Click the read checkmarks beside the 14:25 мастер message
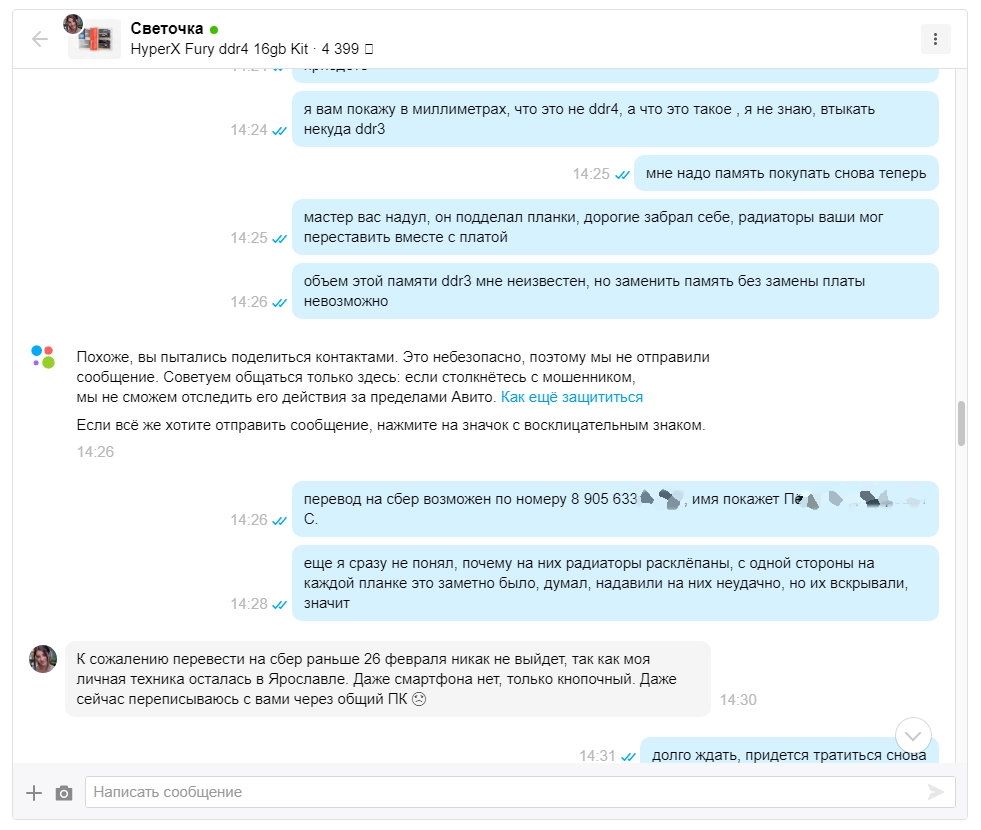The image size is (981, 830). tap(279, 238)
